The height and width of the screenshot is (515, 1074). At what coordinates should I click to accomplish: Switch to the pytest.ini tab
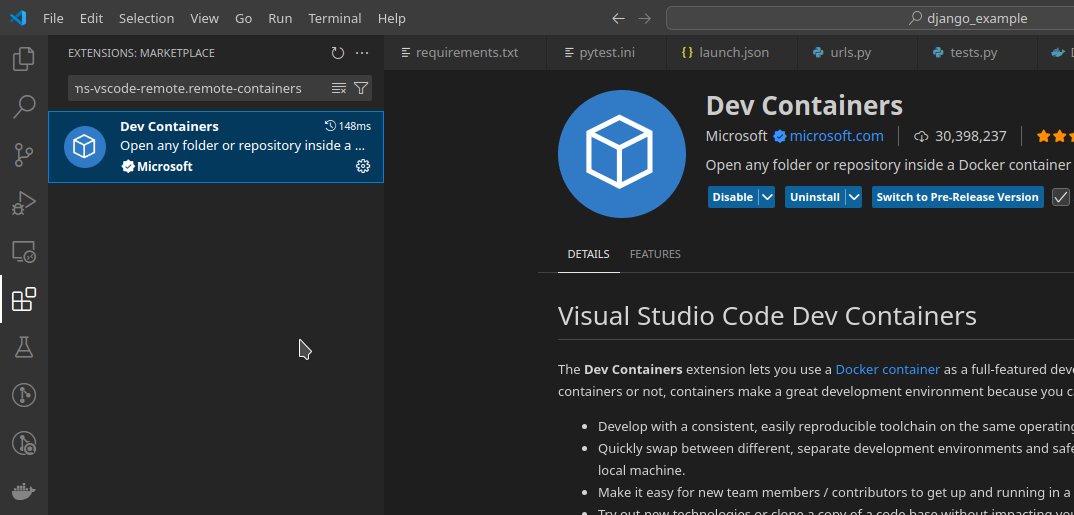coord(606,53)
